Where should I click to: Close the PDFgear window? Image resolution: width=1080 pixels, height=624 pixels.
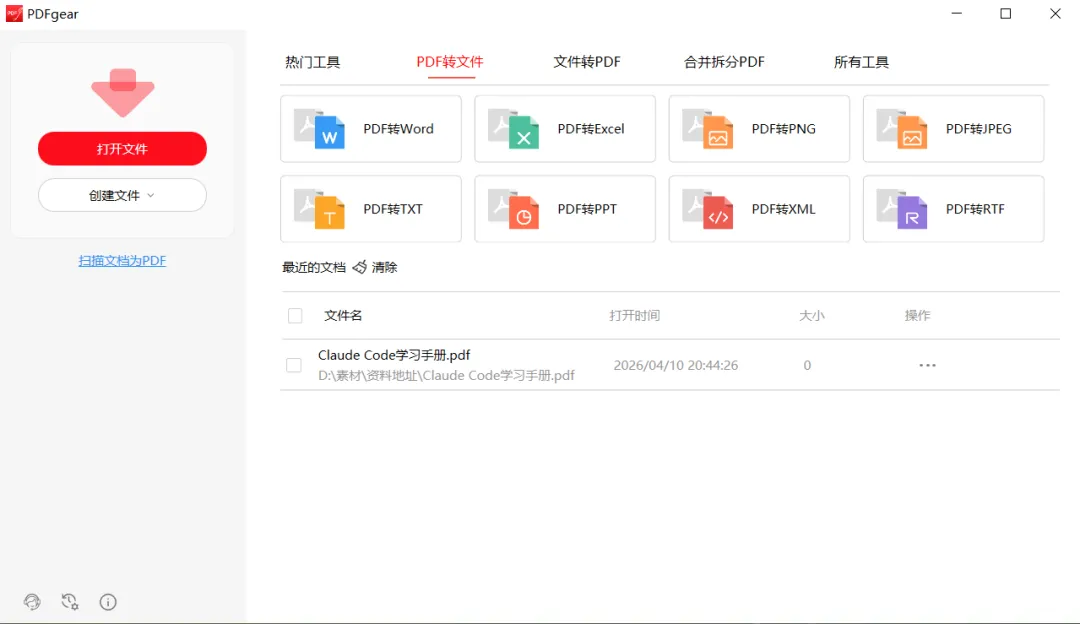[1055, 14]
